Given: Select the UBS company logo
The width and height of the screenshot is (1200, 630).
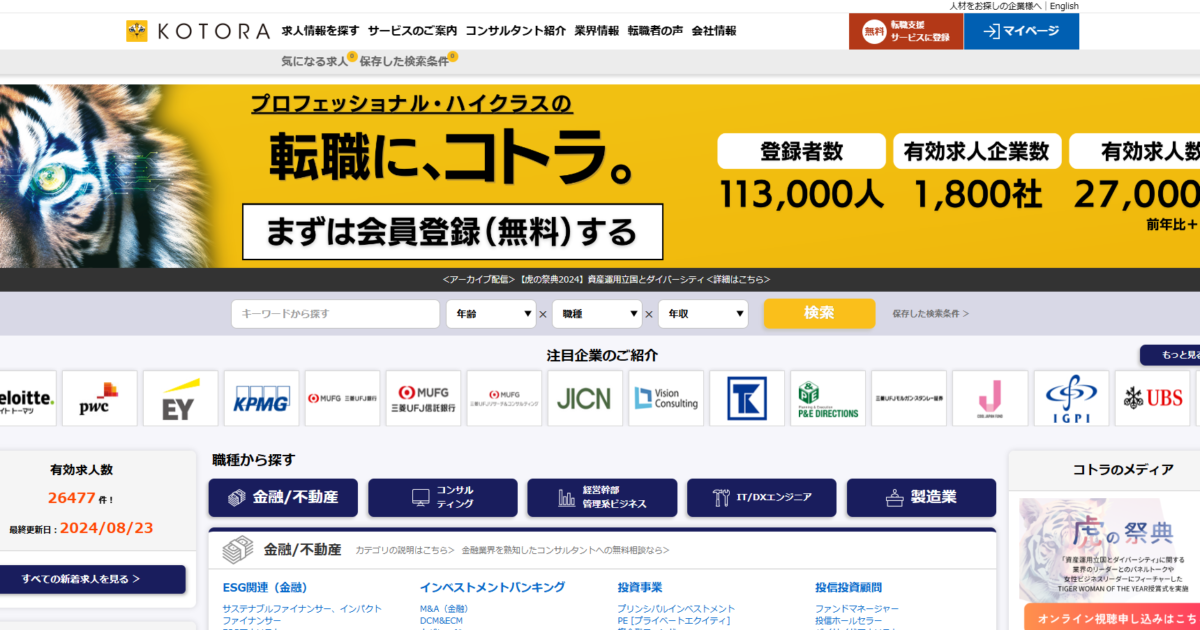Looking at the screenshot, I should 1152,398.
